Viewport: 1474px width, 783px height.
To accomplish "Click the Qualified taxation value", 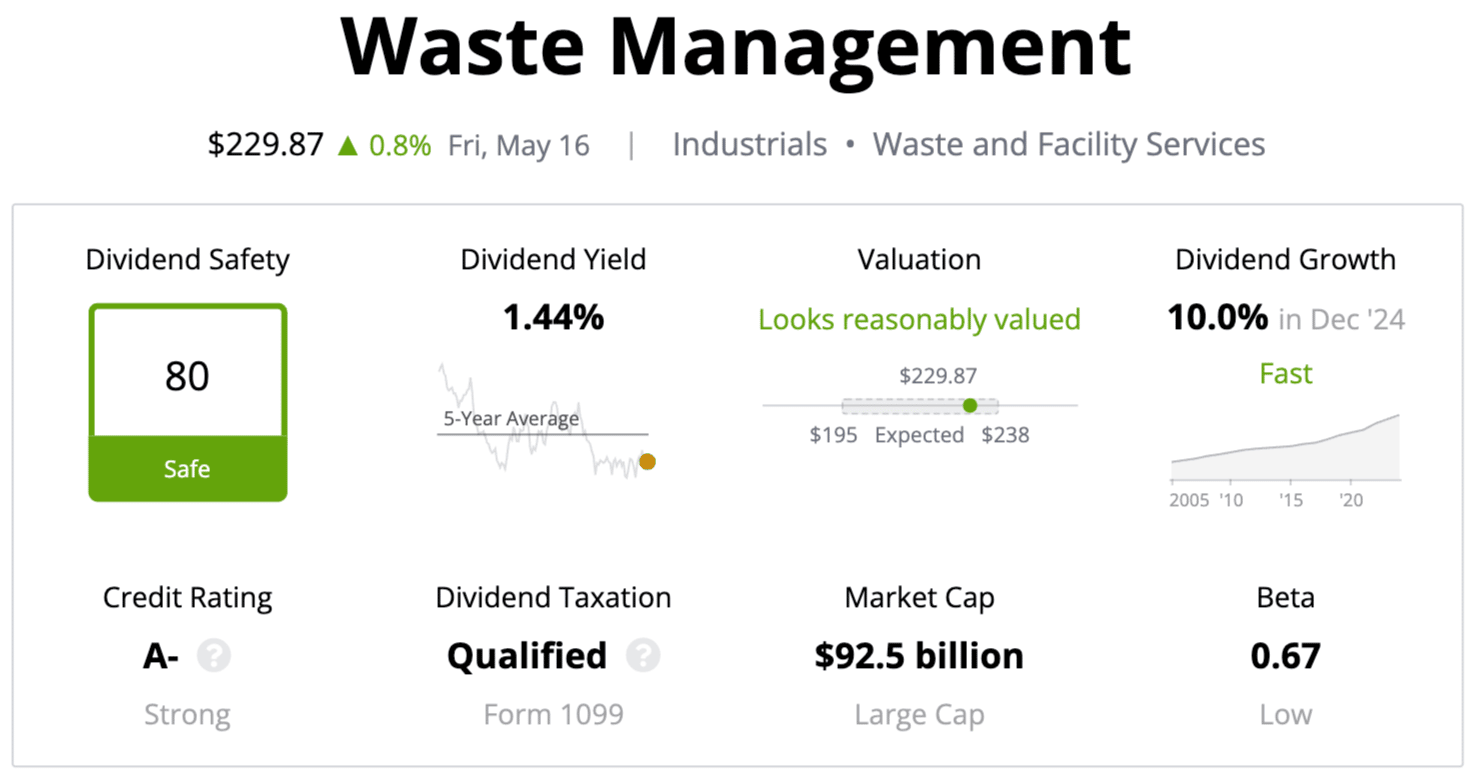I will (527, 656).
